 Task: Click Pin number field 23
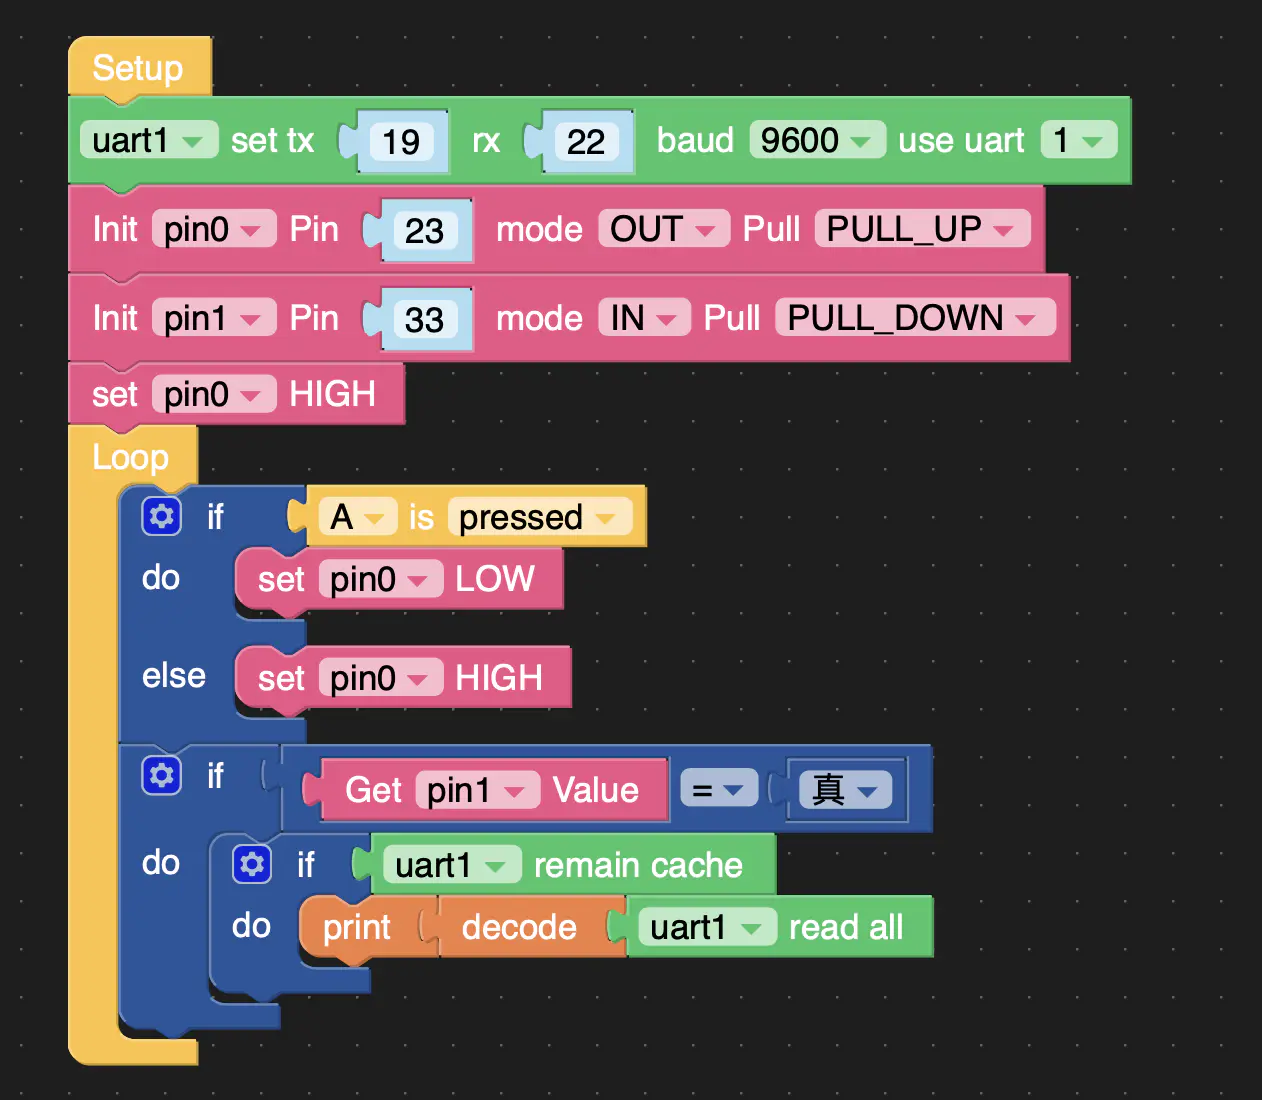[x=424, y=231]
